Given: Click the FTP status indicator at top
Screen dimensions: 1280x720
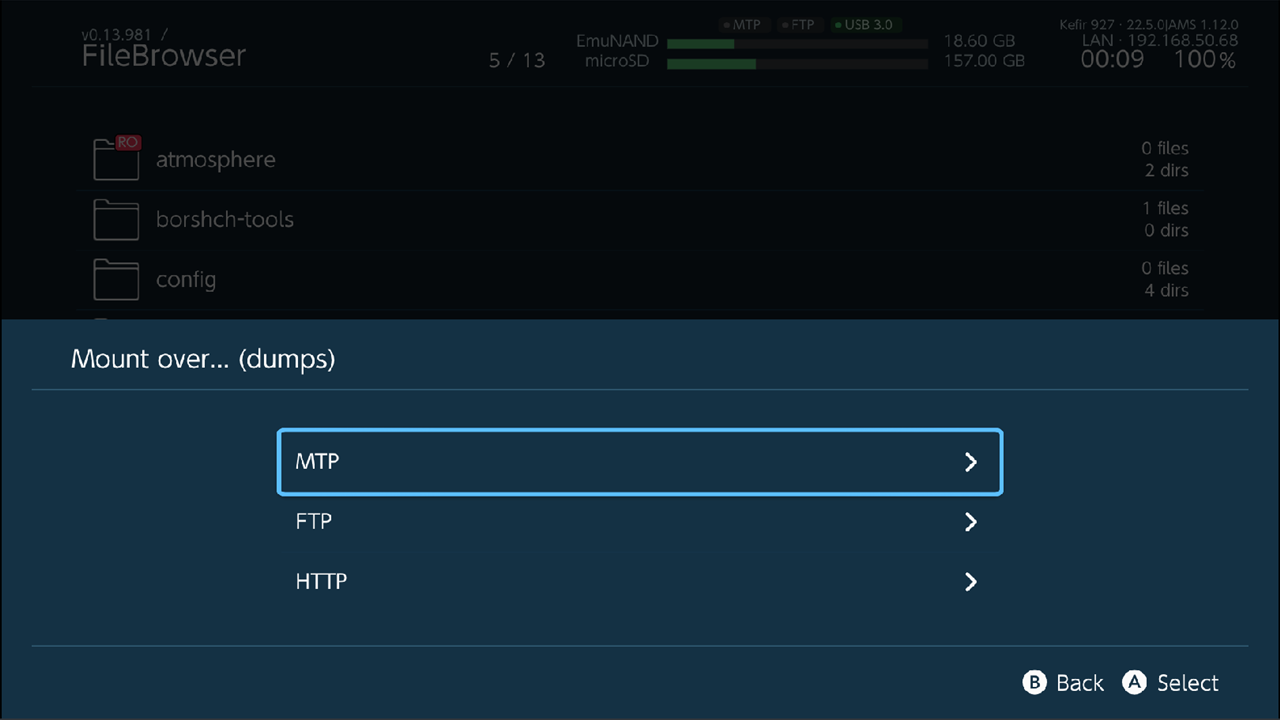Looking at the screenshot, I should pyautogui.click(x=798, y=24).
